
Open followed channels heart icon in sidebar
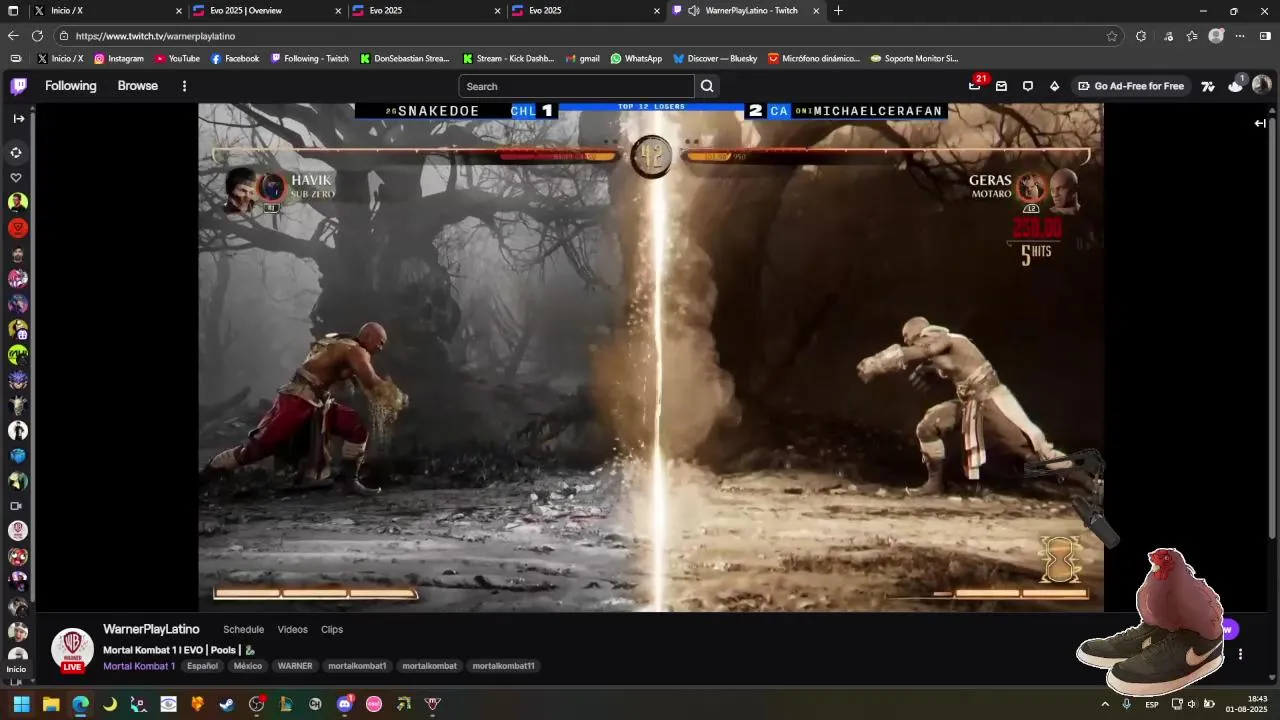pyautogui.click(x=16, y=177)
